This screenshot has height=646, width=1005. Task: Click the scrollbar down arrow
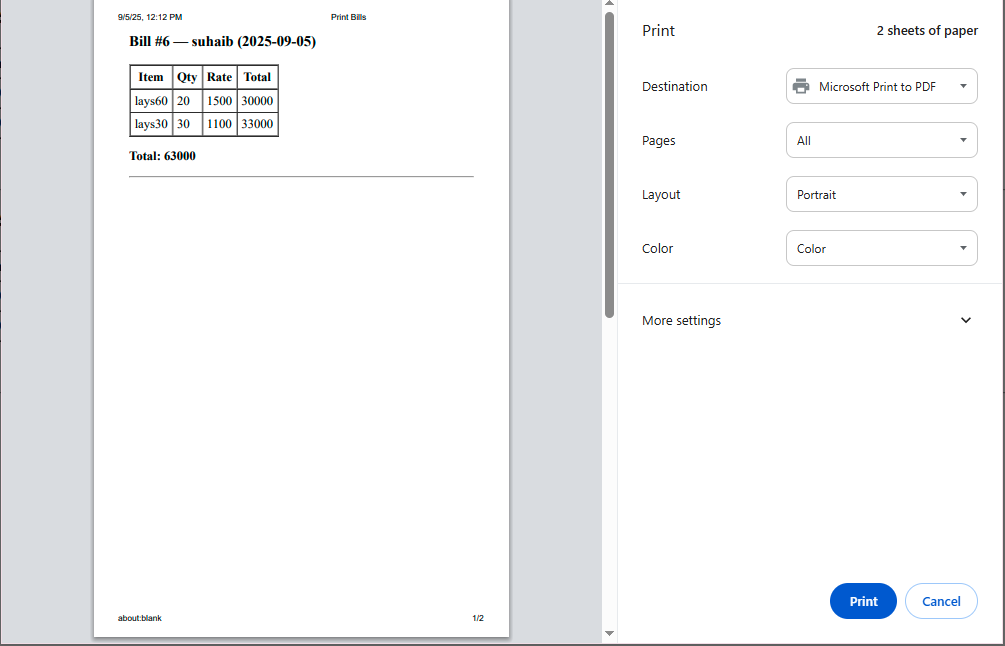click(609, 633)
